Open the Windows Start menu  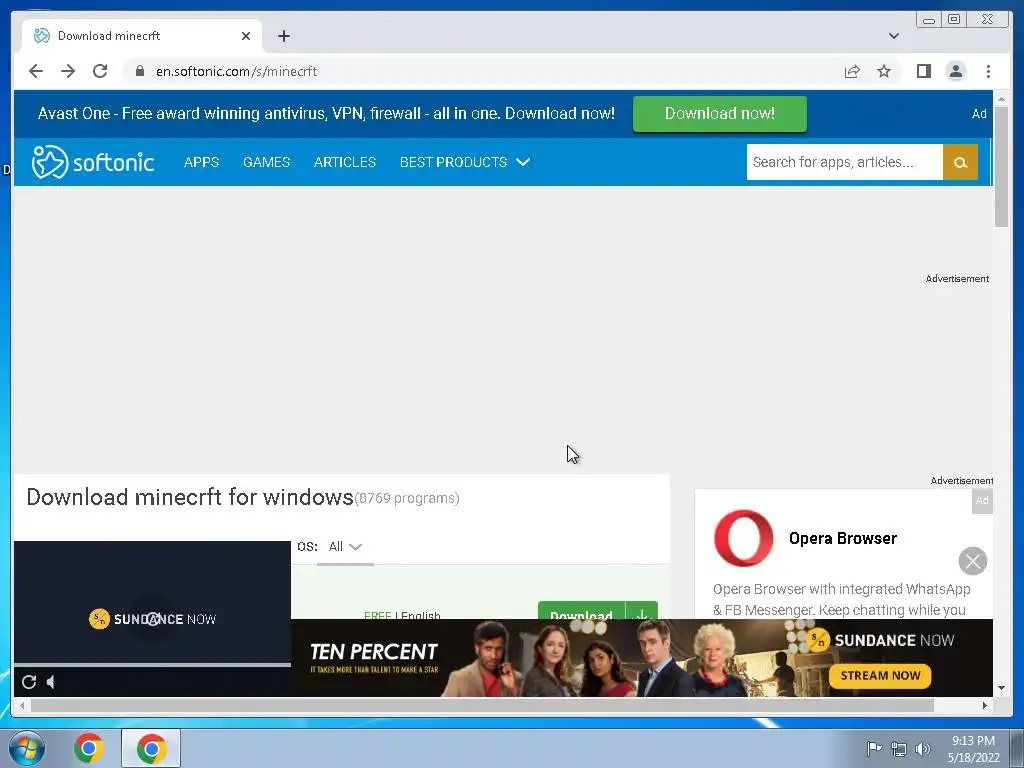[x=27, y=748]
